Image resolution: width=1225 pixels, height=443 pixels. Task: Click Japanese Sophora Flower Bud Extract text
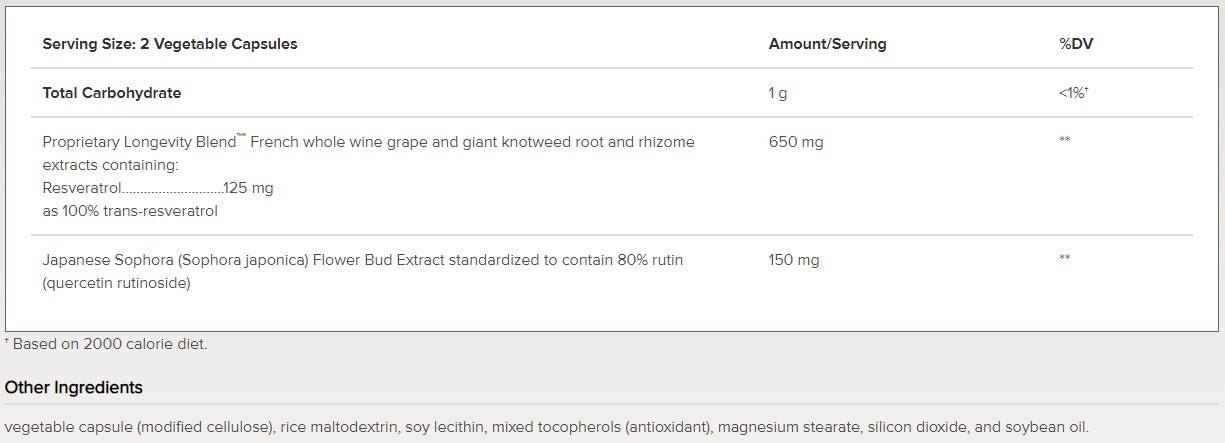tap(363, 260)
